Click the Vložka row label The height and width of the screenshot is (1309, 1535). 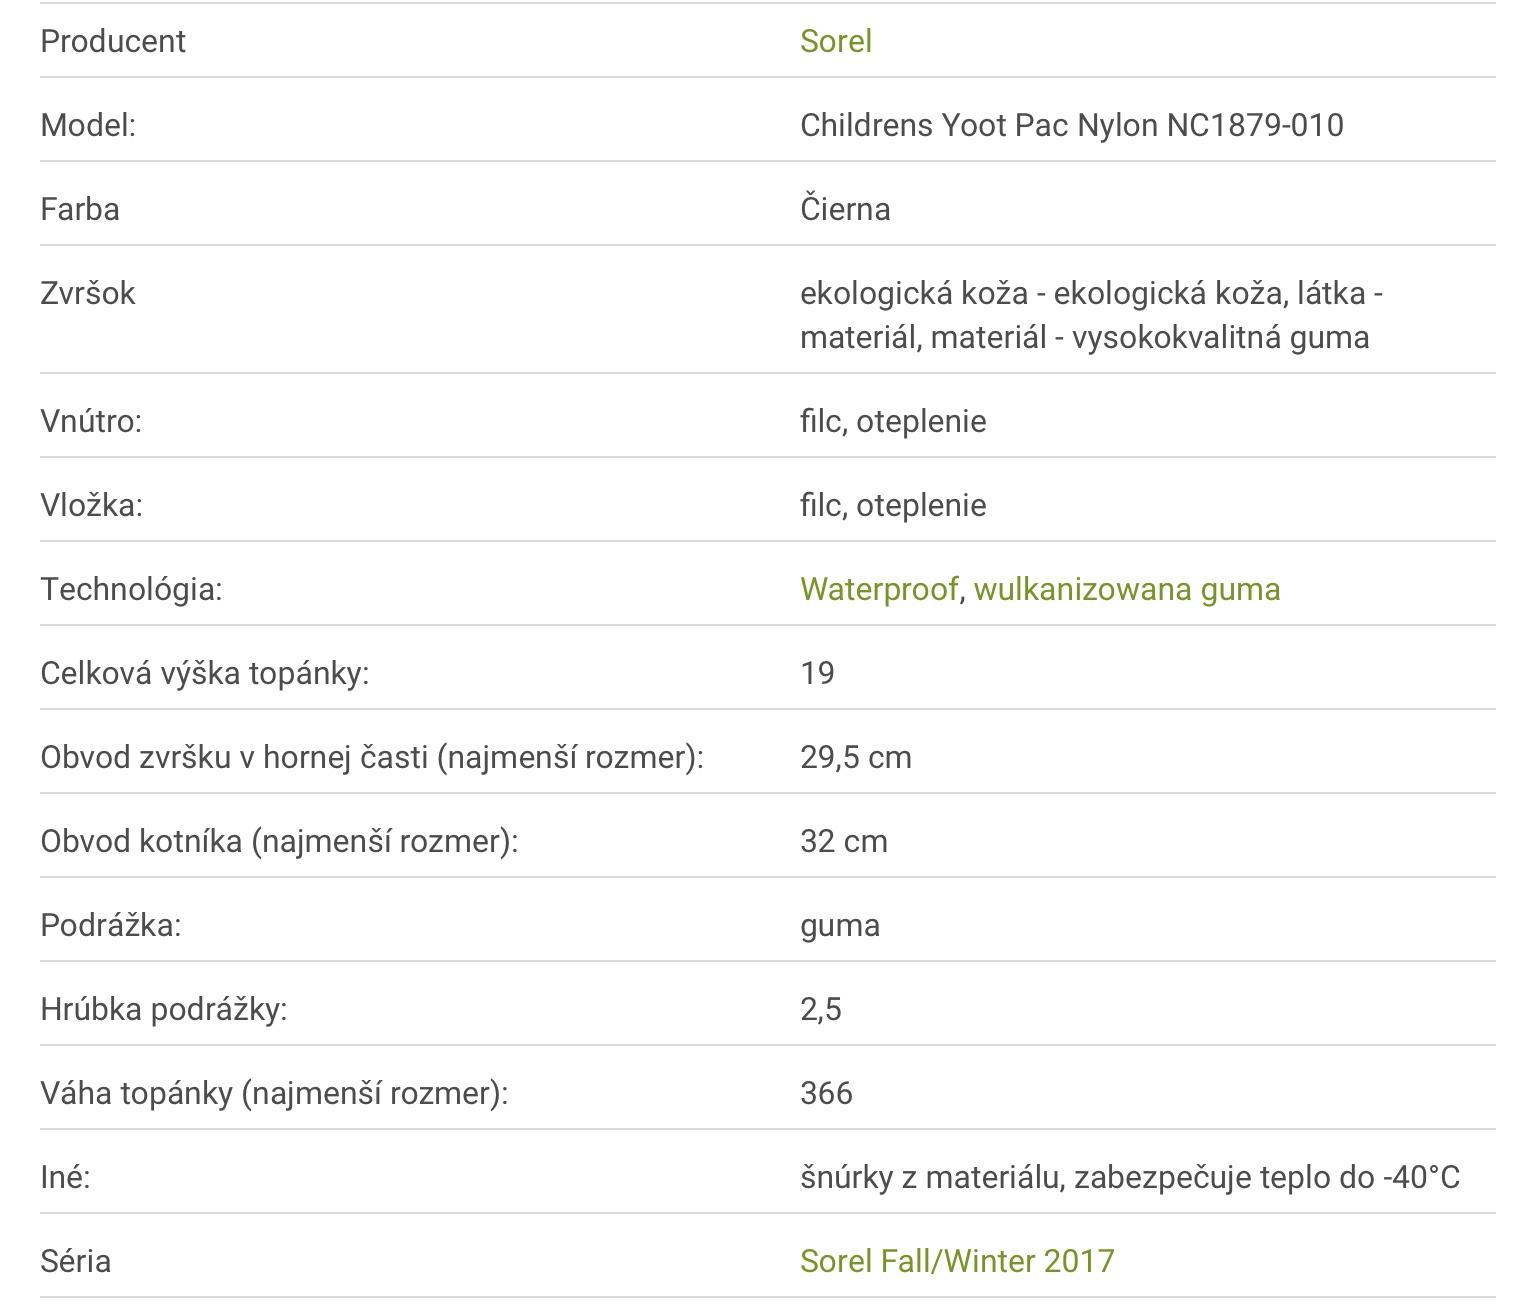pyautogui.click(x=91, y=505)
